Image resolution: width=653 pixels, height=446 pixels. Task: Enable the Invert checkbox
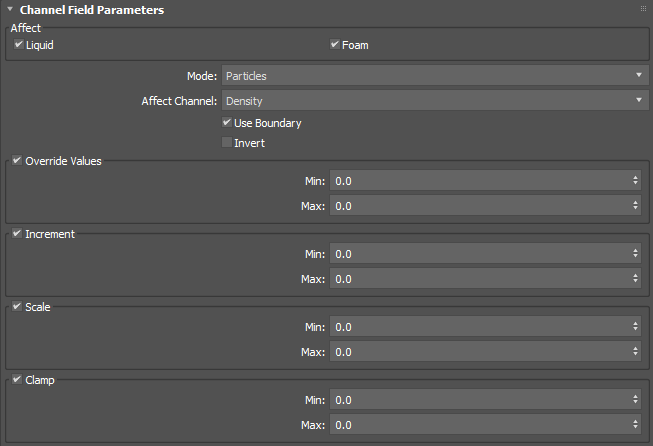227,143
